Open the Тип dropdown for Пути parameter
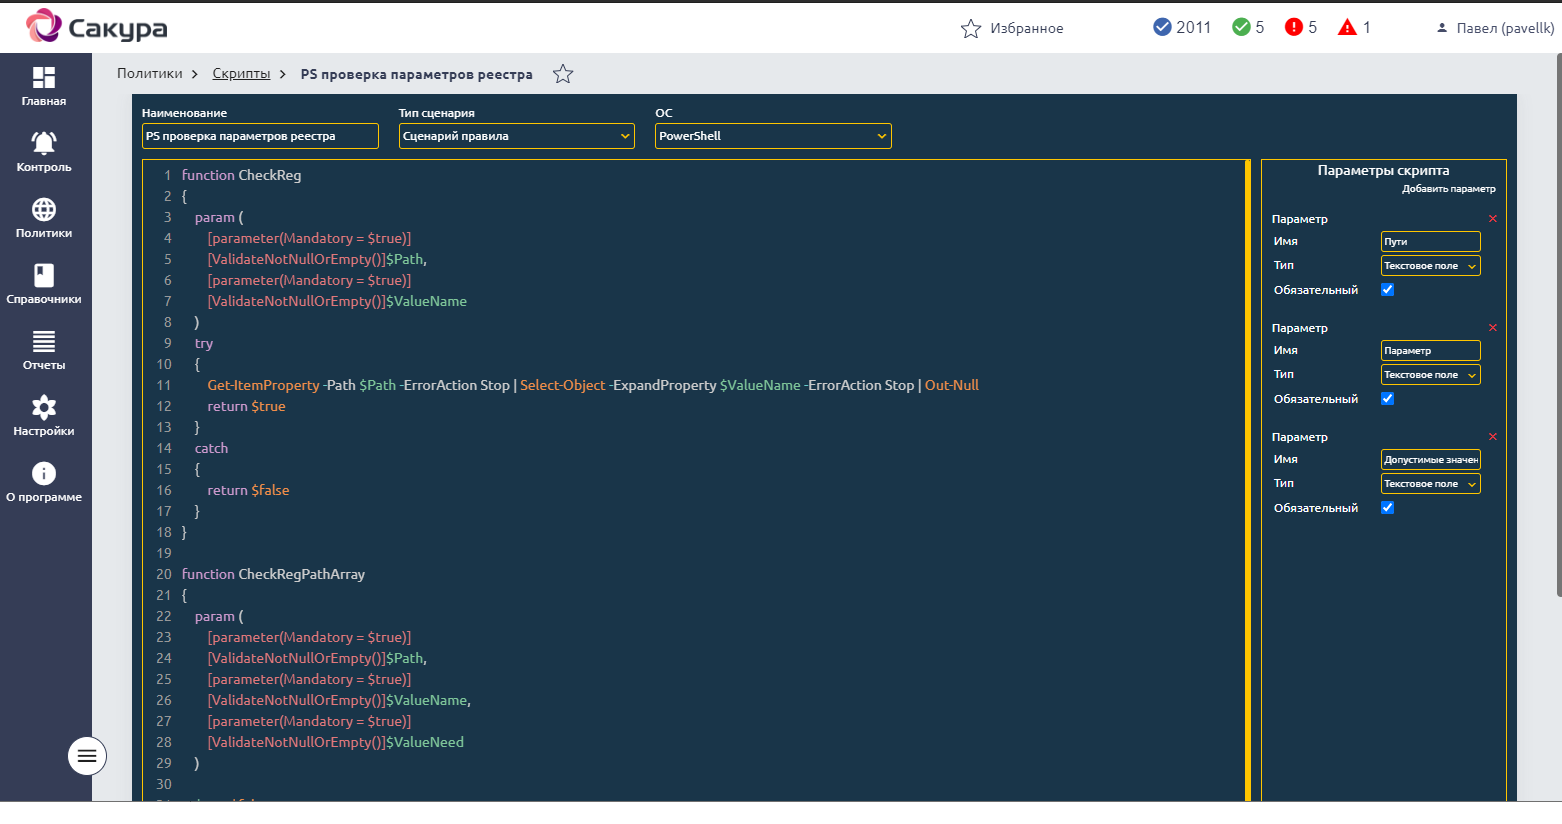 click(x=1430, y=266)
